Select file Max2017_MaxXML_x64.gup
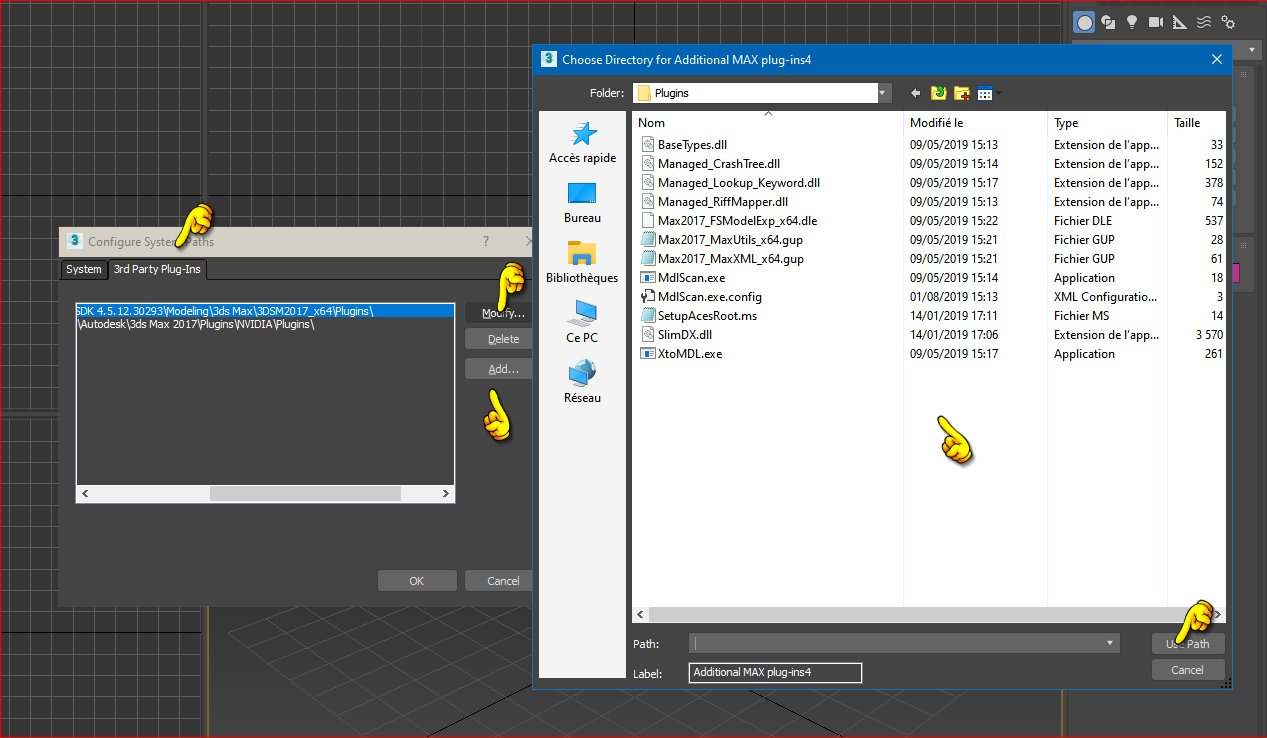1267x738 pixels. click(x=730, y=259)
